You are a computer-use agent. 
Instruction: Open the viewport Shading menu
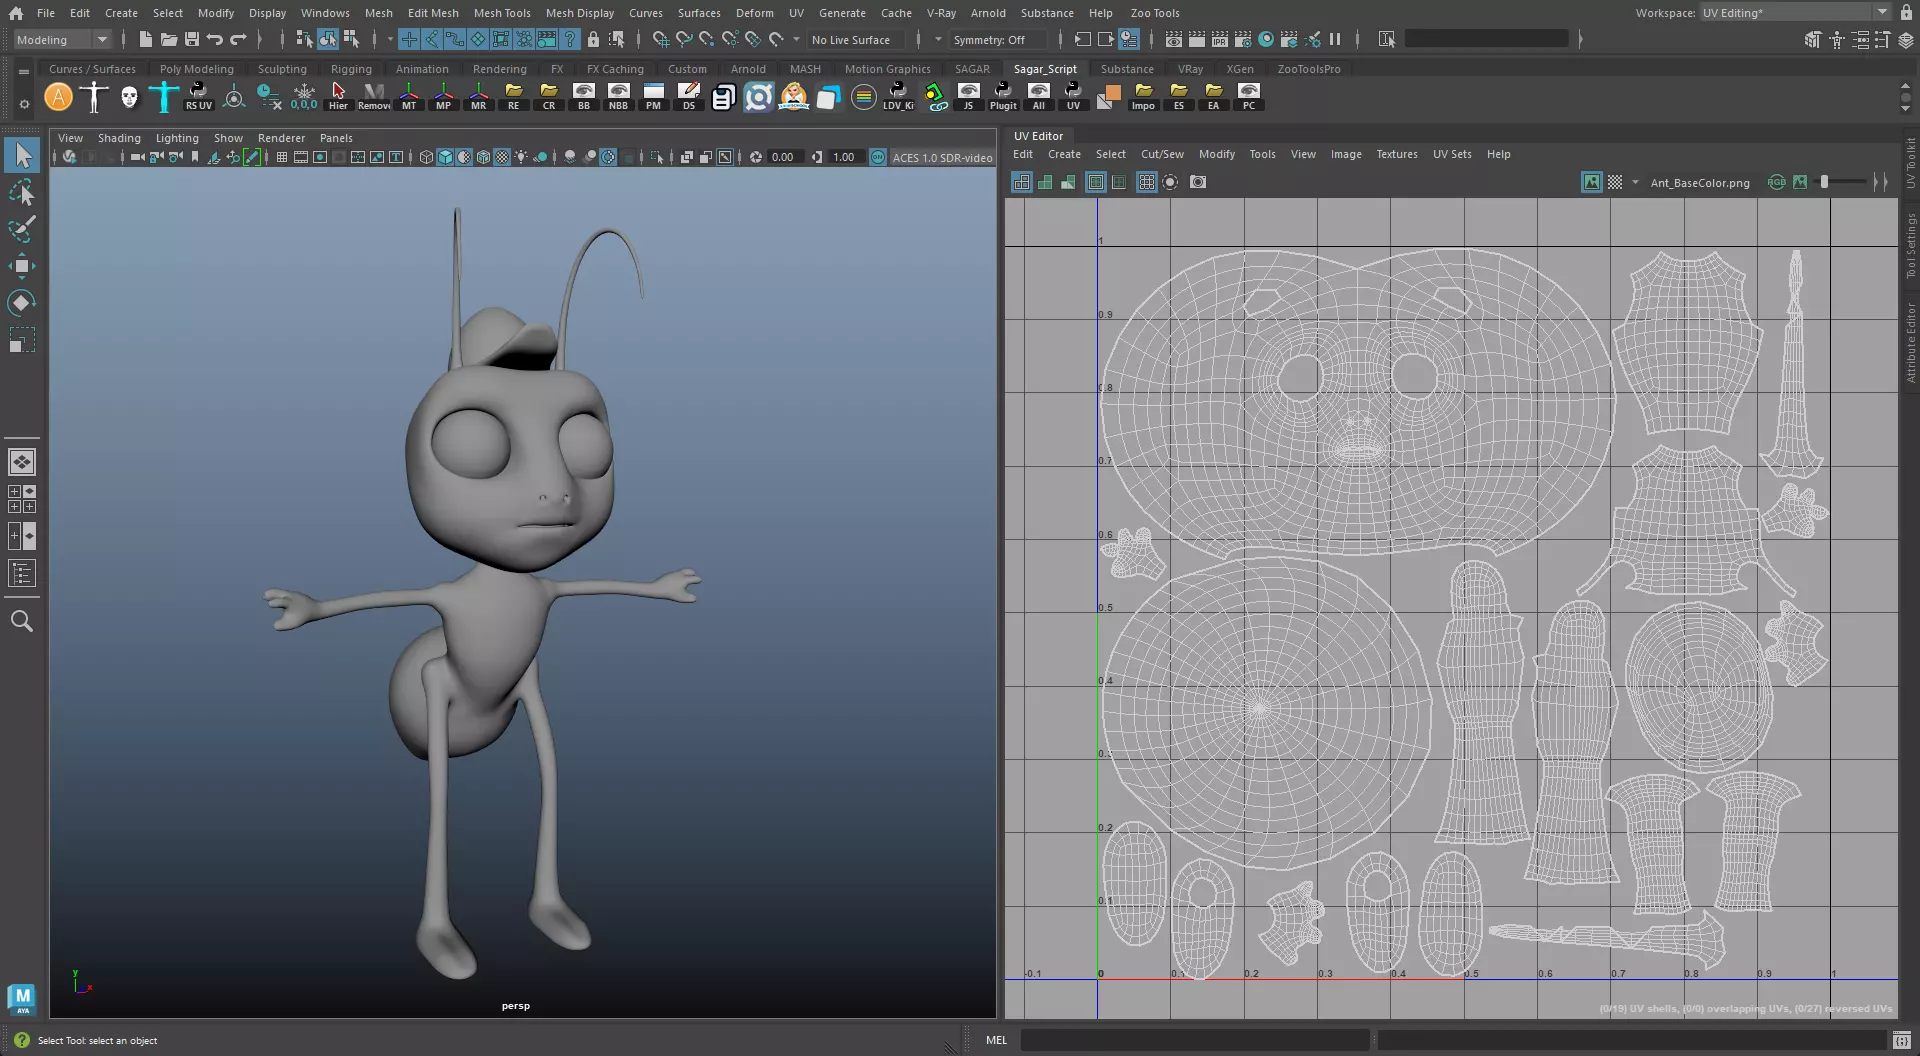pyautogui.click(x=119, y=138)
